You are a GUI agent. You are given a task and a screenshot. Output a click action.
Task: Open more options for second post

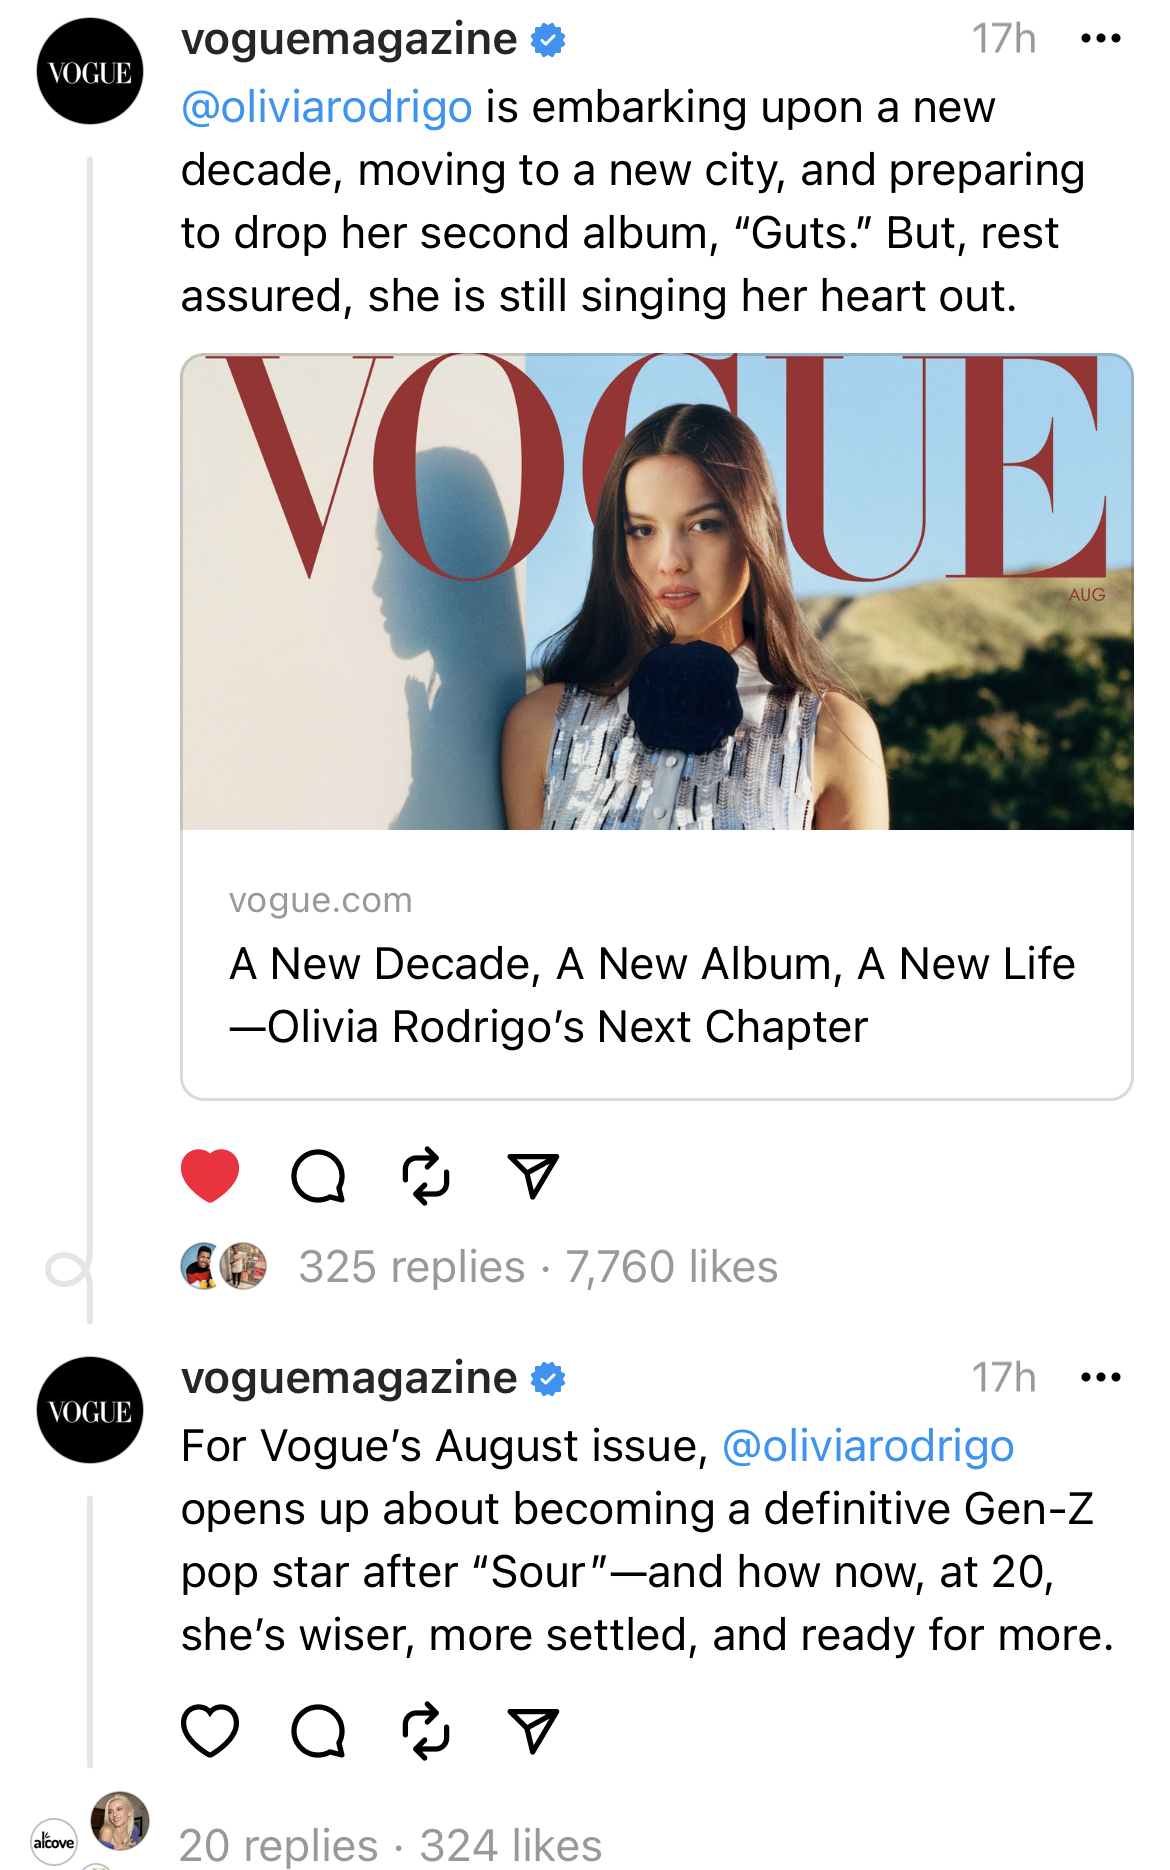[1101, 1378]
